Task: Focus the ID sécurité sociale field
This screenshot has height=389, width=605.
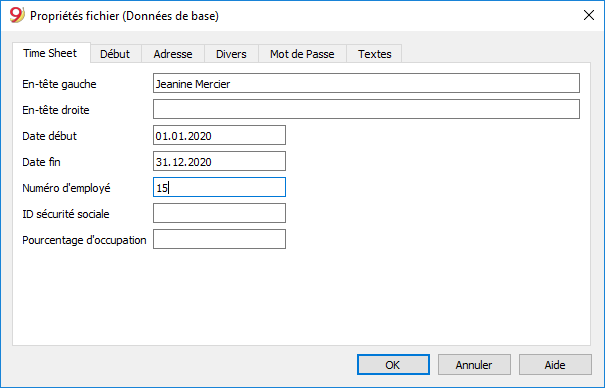Action: point(219,213)
